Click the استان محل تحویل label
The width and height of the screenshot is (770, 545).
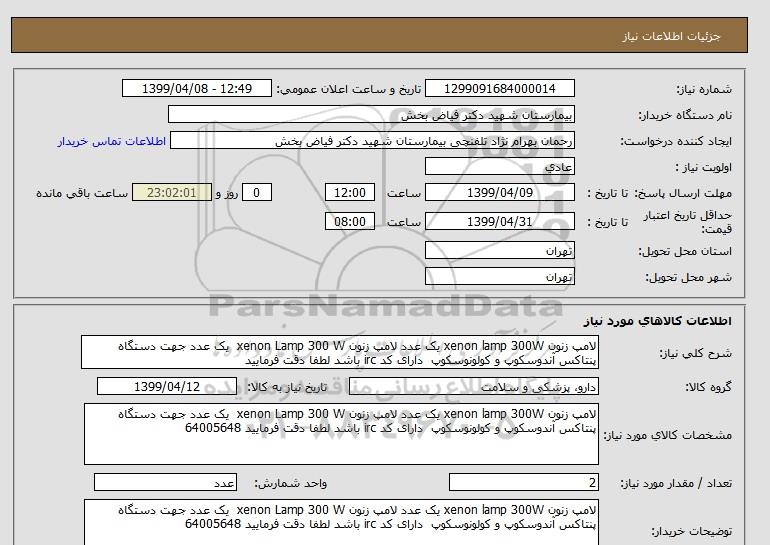685,251
